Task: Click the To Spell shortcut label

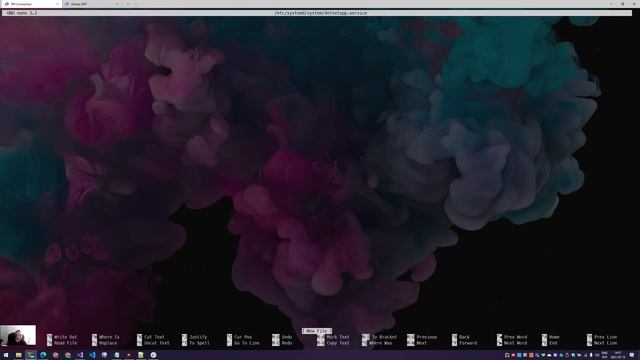Action: [199, 343]
